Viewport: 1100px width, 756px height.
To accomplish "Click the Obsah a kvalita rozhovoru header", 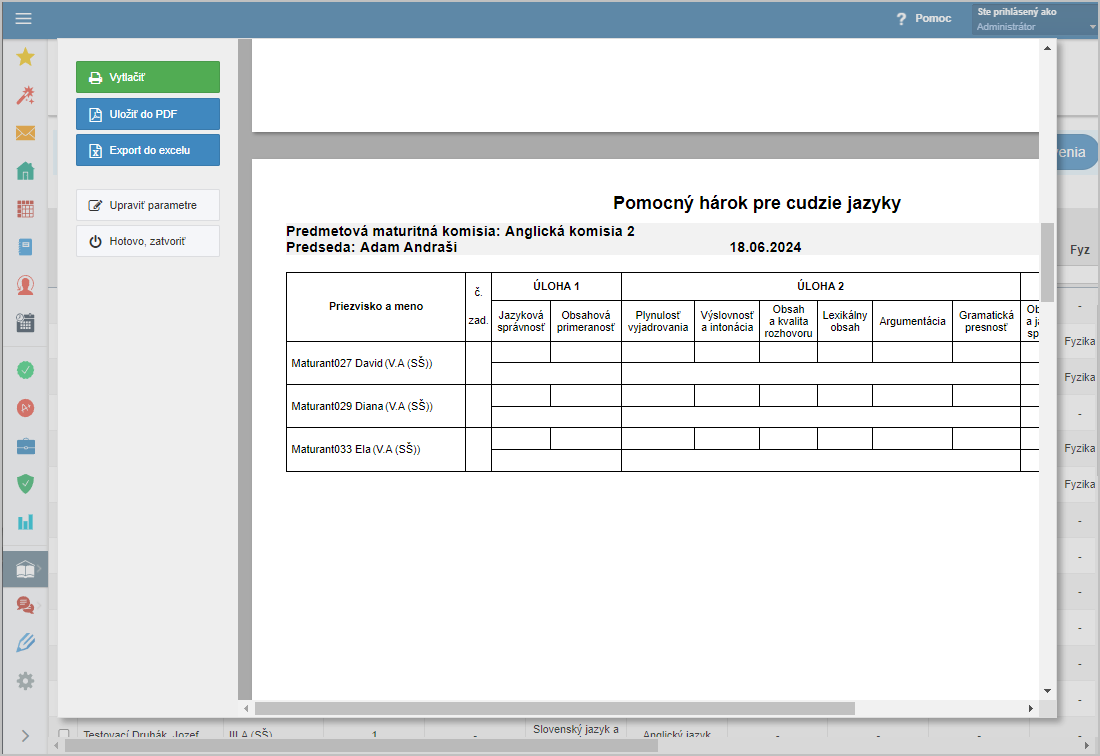I will (x=789, y=321).
